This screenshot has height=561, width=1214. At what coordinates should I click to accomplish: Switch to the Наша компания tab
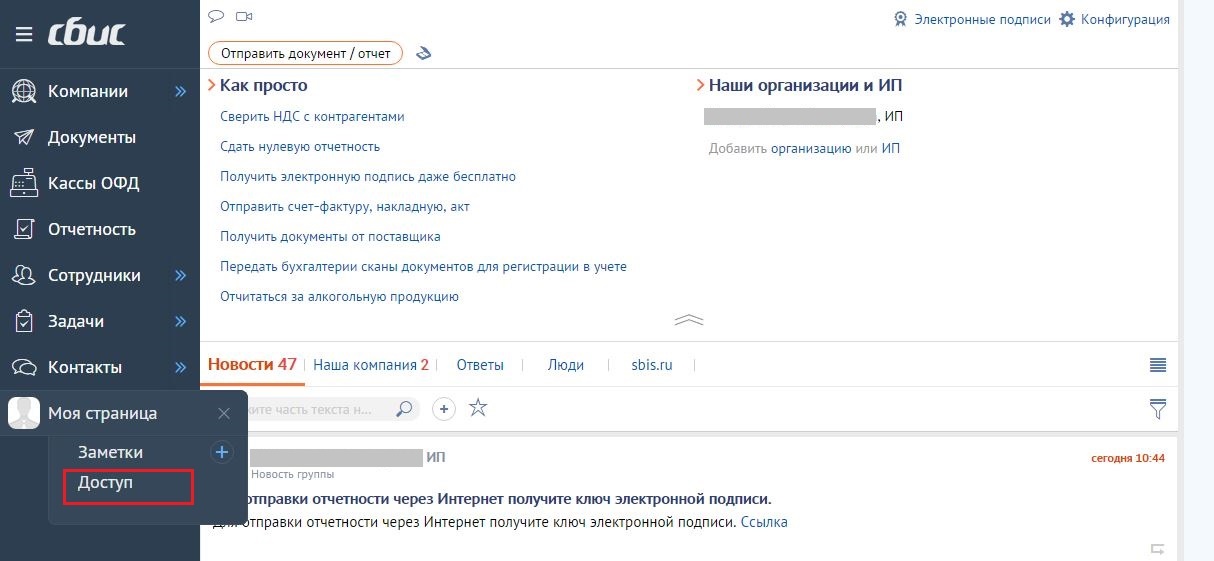click(x=370, y=365)
